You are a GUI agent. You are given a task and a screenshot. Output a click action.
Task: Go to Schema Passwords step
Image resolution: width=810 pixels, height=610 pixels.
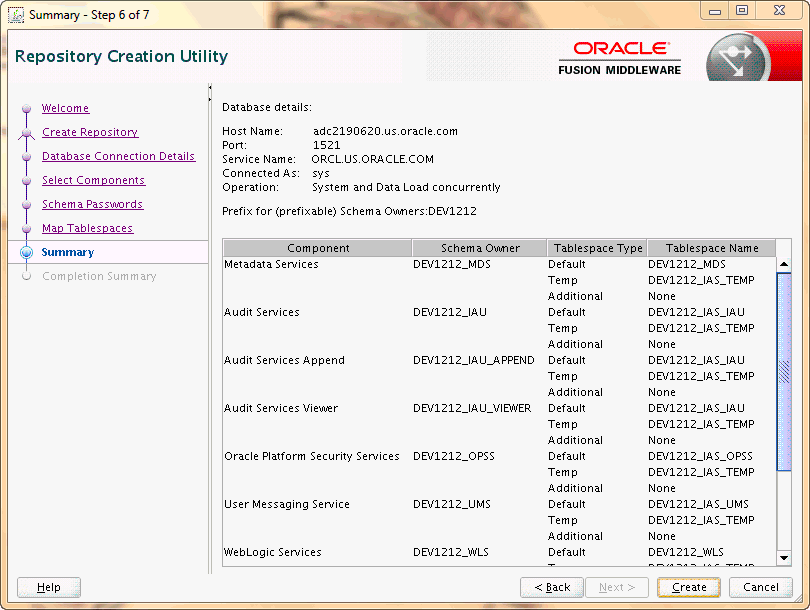click(92, 204)
